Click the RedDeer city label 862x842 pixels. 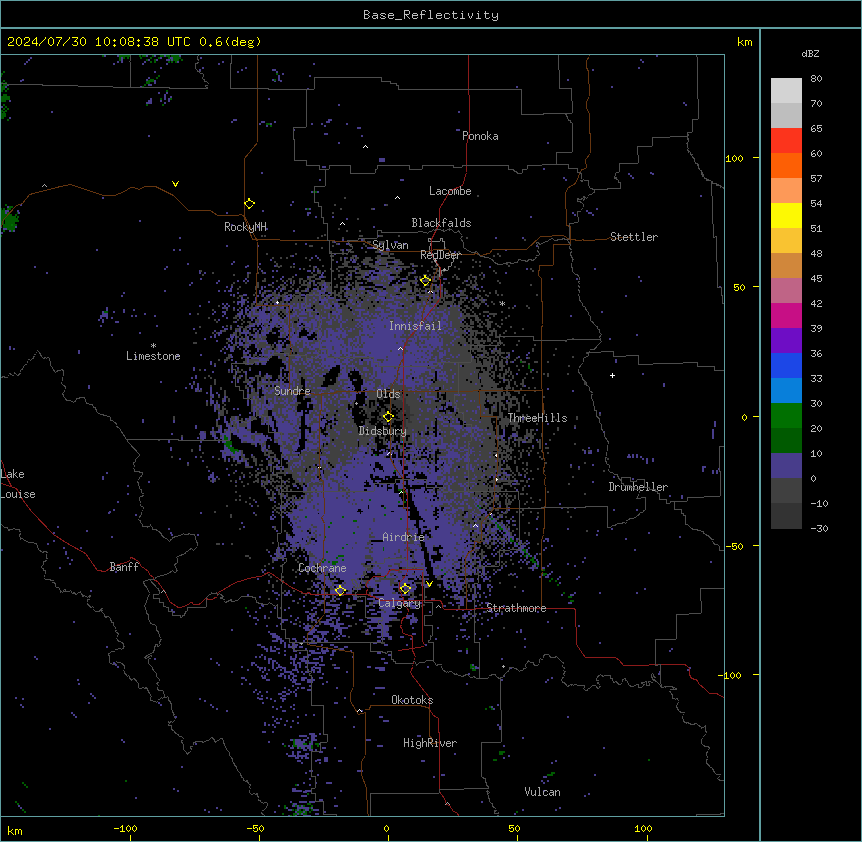440,255
